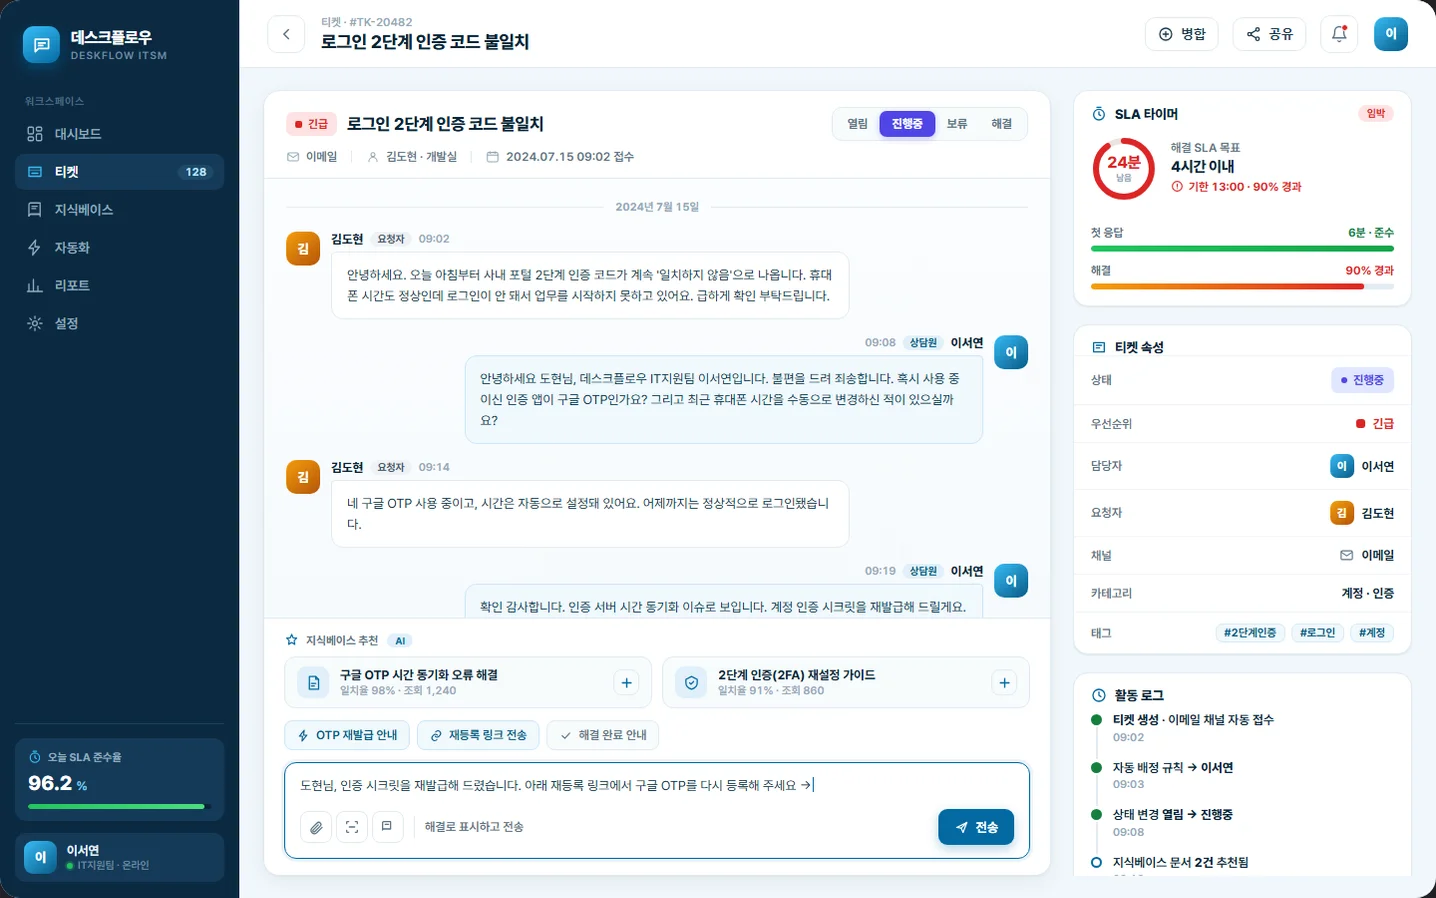Click 김도현's avatar on the 09:14 message

pyautogui.click(x=303, y=477)
